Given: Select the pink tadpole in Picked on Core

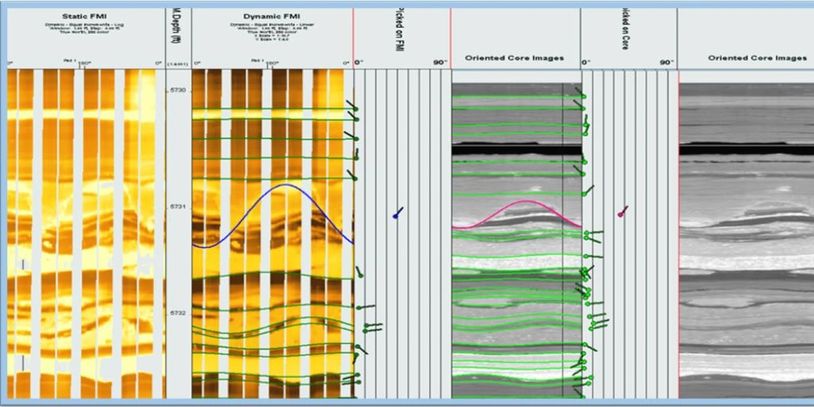Looking at the screenshot, I should click(x=622, y=211).
